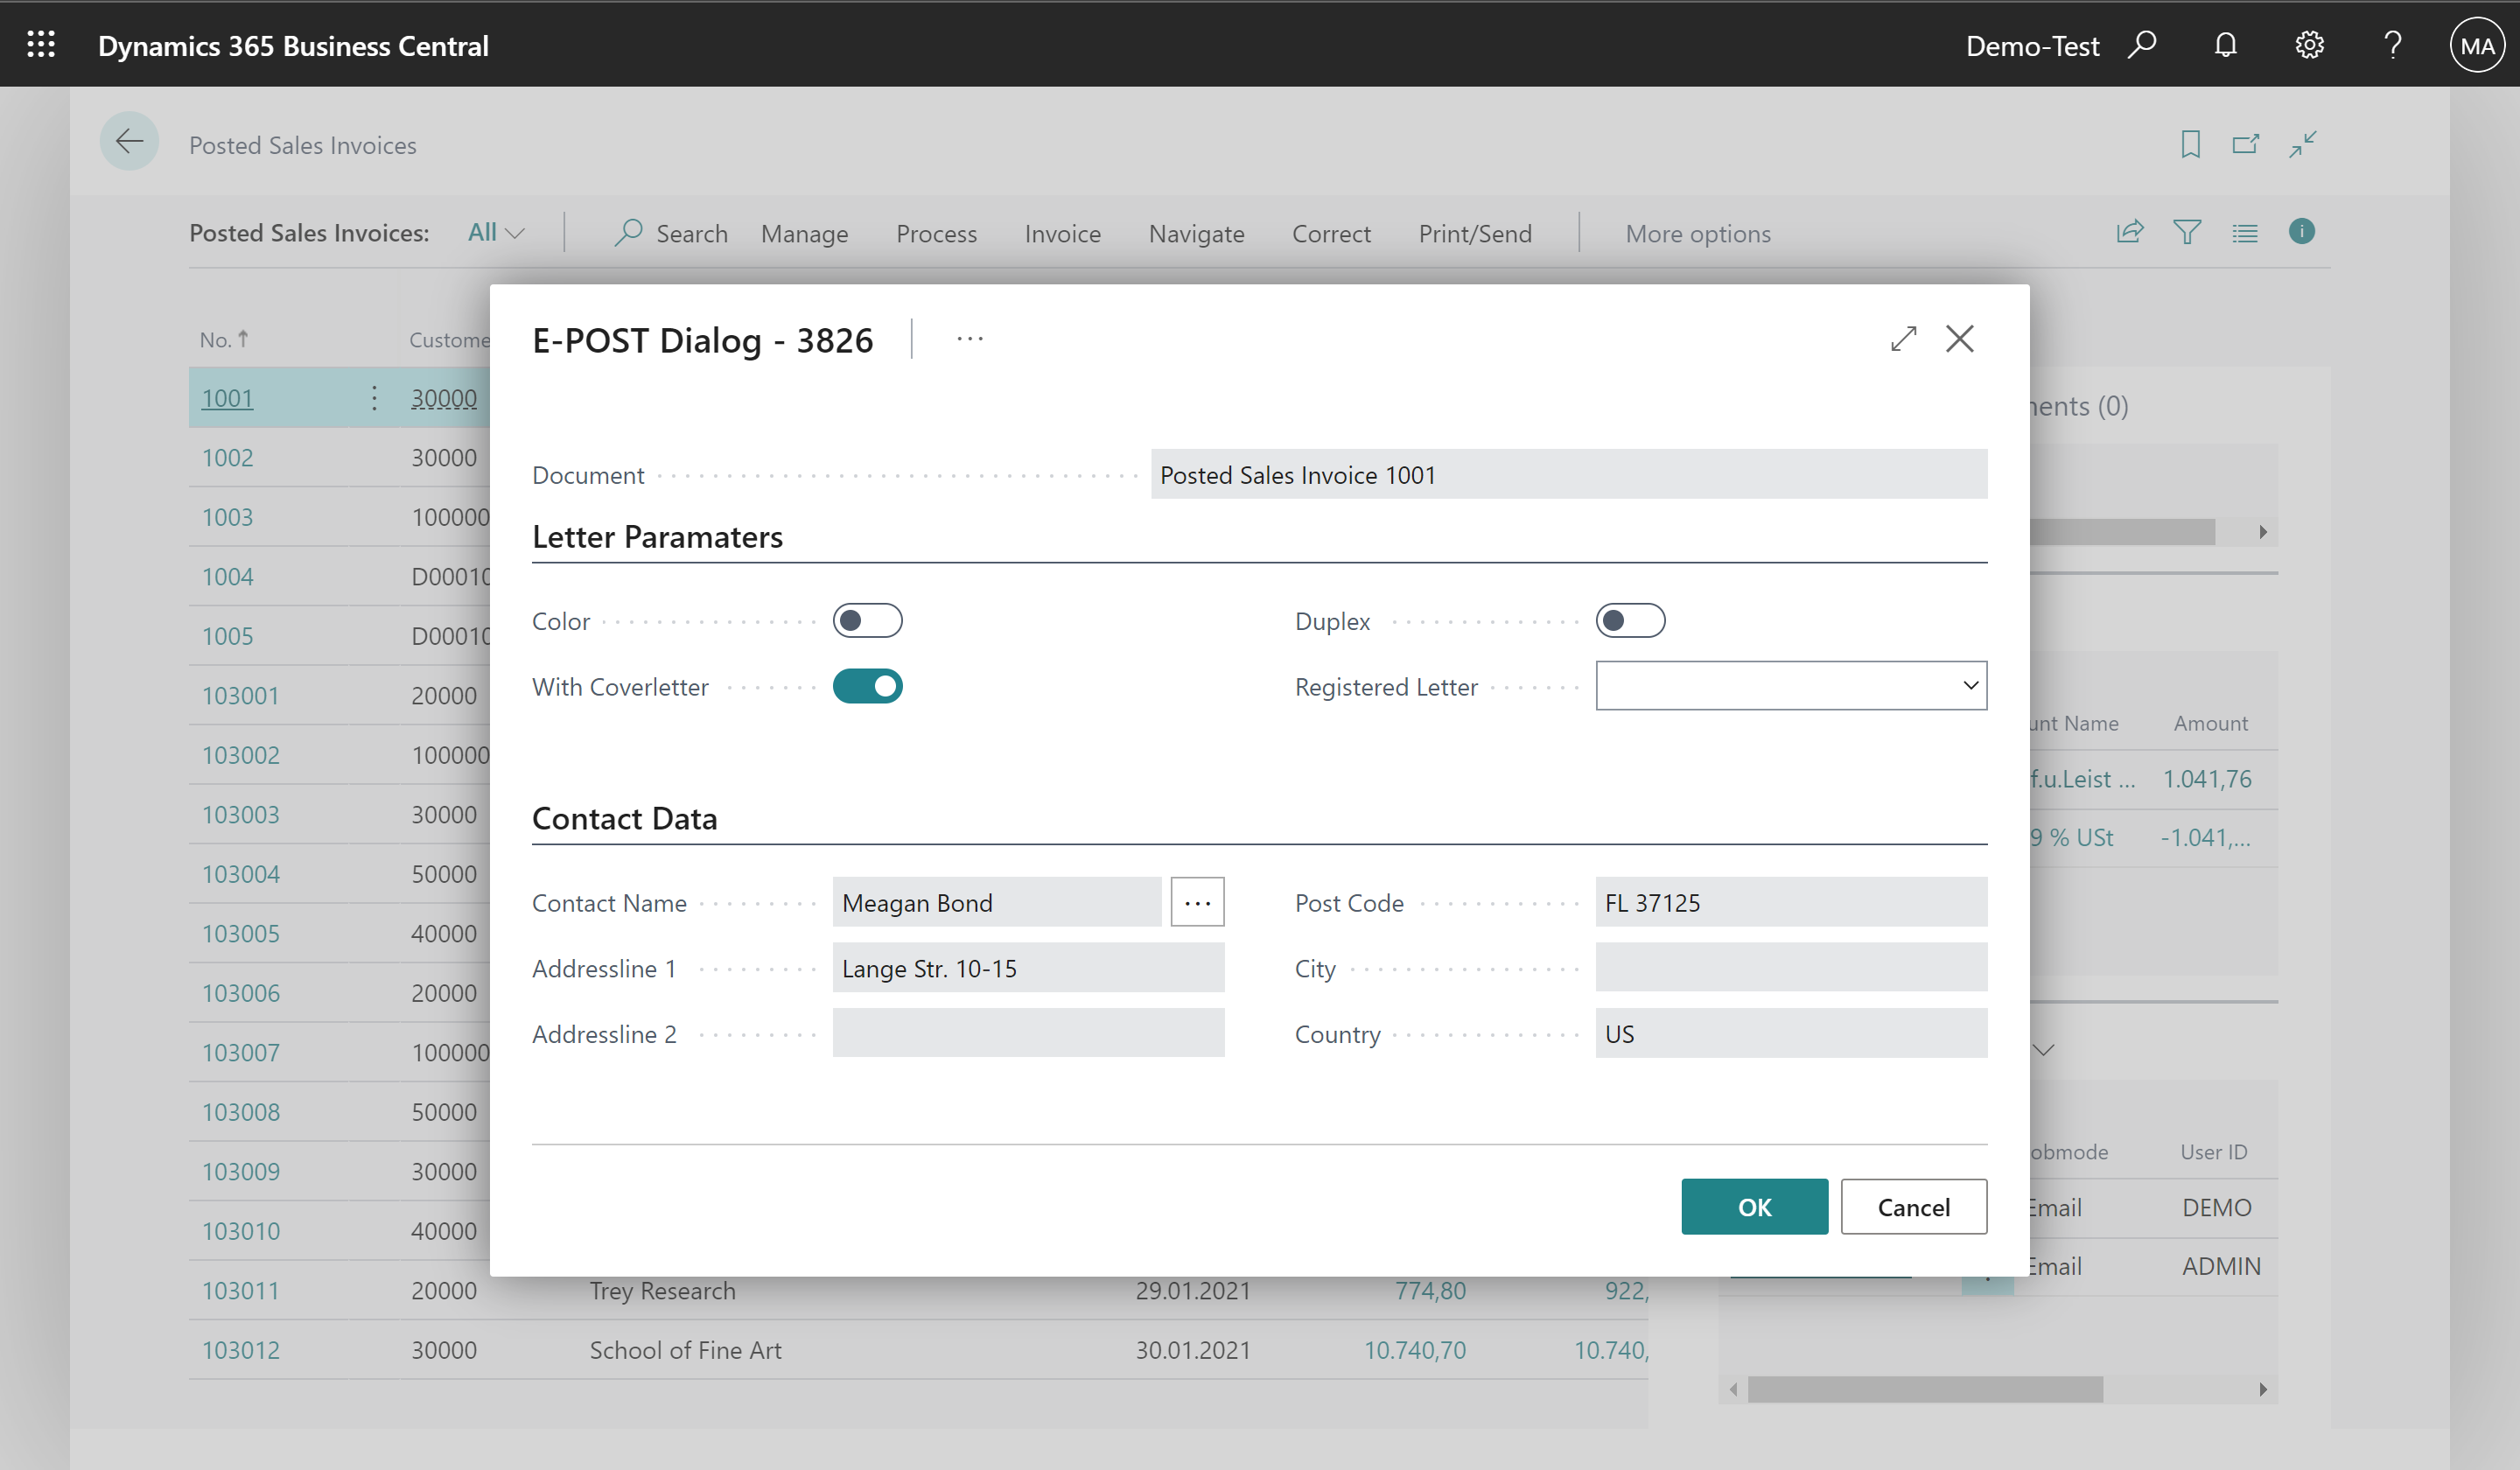Screen dimensions: 2520x1470
Task: Open the Print/Send menu
Action: 1474,233
